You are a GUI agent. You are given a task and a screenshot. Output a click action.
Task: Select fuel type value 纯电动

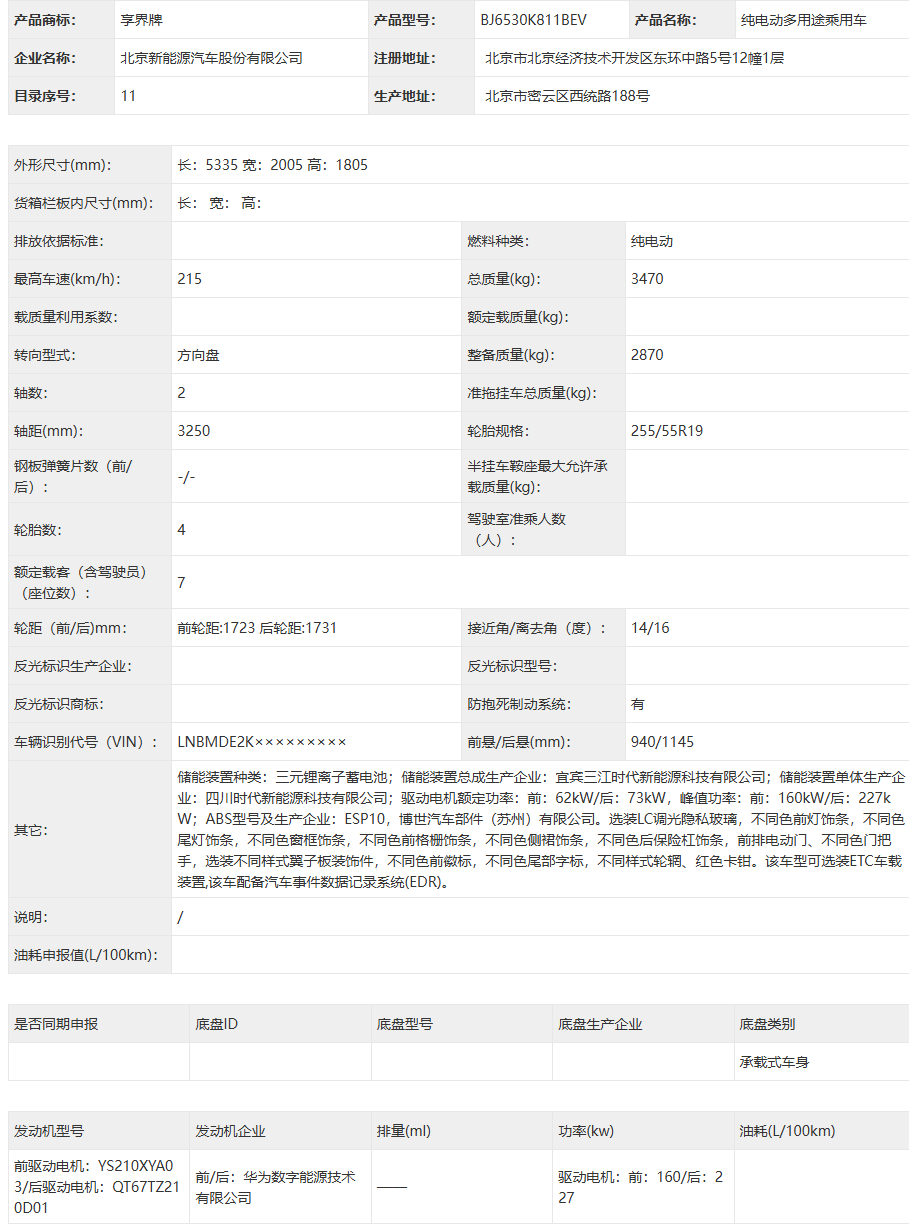click(652, 241)
